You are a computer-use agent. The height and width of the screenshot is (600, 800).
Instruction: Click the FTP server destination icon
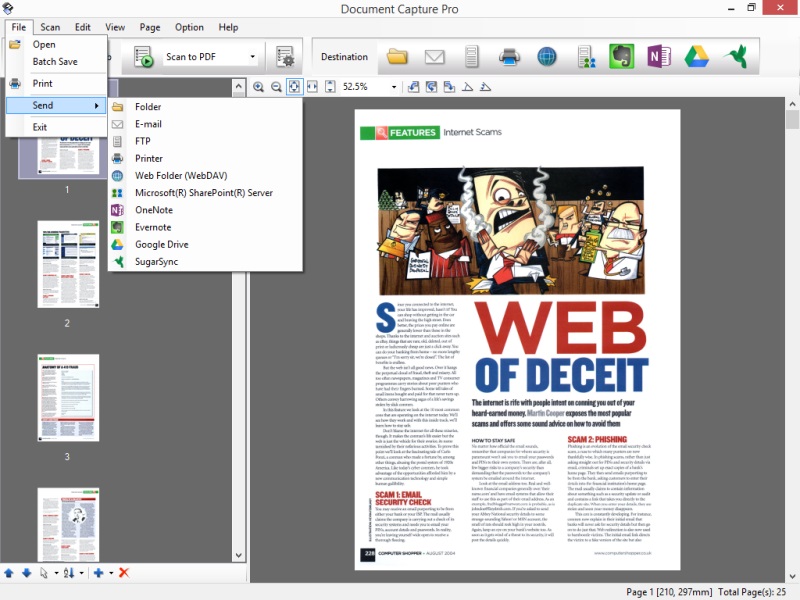tap(472, 57)
